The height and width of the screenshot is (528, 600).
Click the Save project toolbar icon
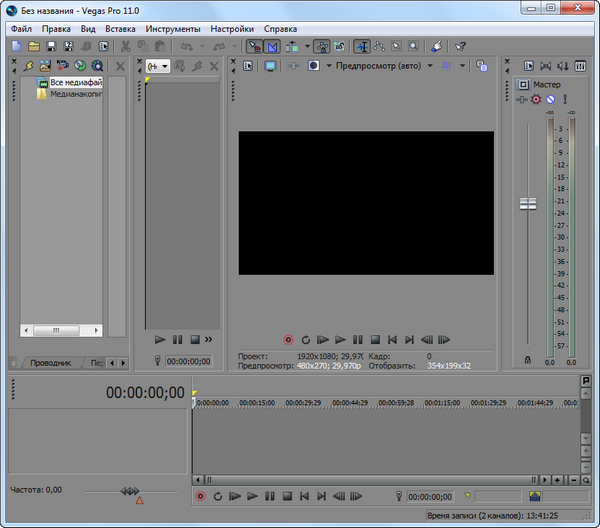(52, 46)
